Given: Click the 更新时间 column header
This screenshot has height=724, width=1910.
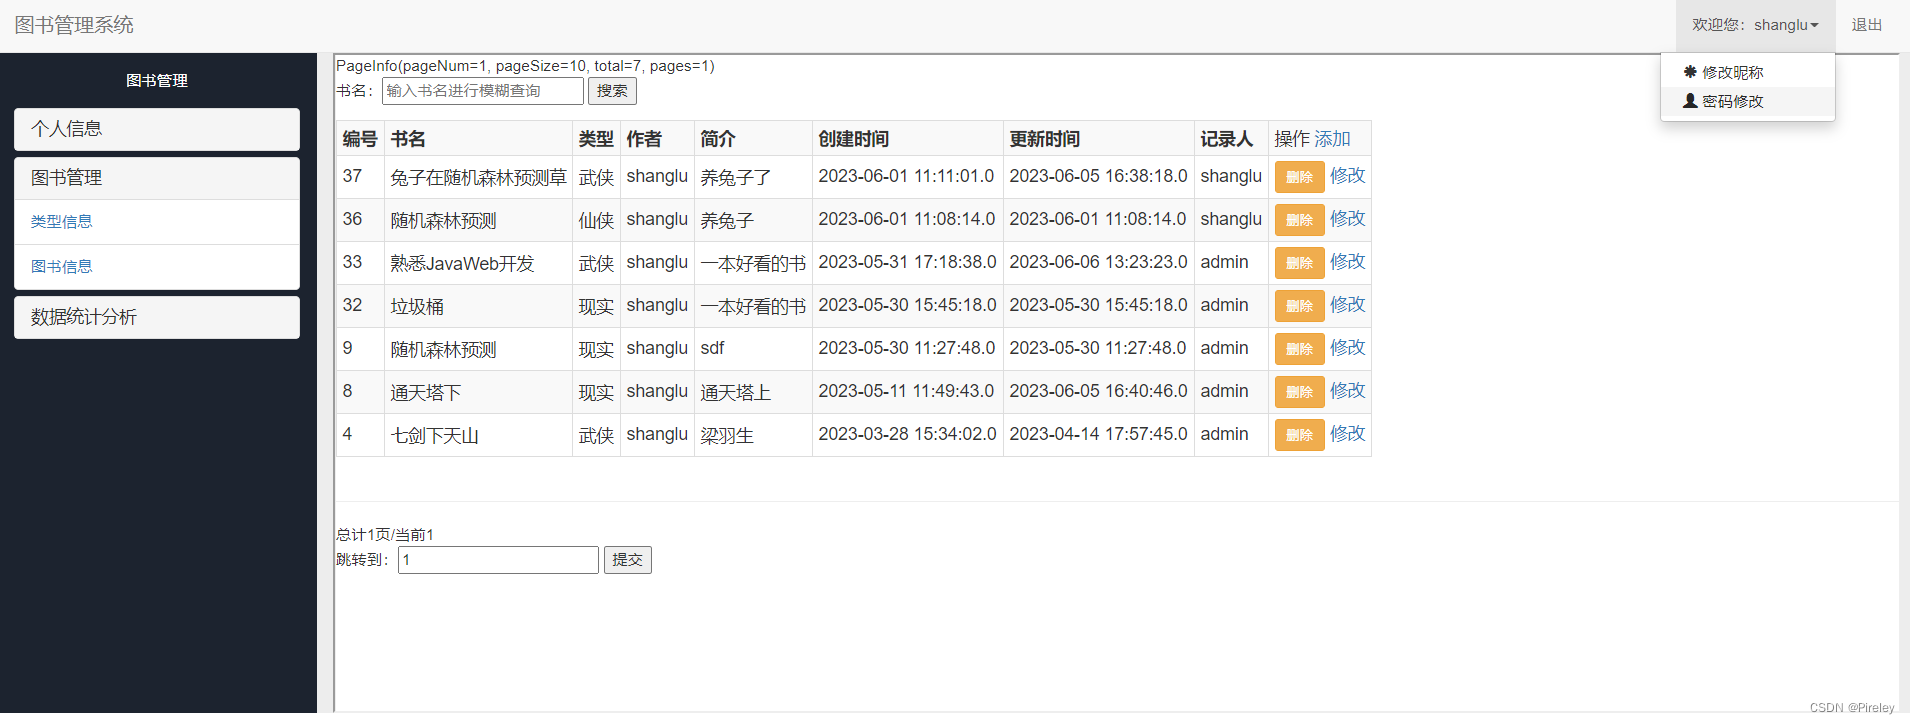Looking at the screenshot, I should [1098, 139].
